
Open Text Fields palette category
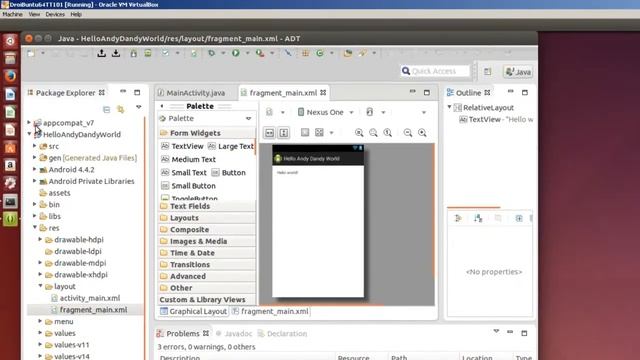pos(207,206)
